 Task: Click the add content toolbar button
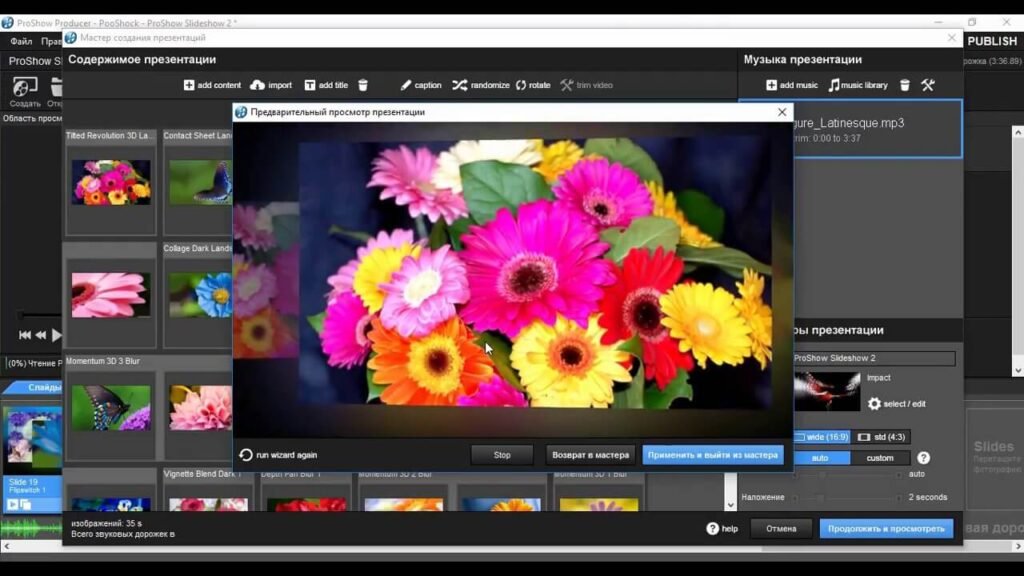[212, 85]
